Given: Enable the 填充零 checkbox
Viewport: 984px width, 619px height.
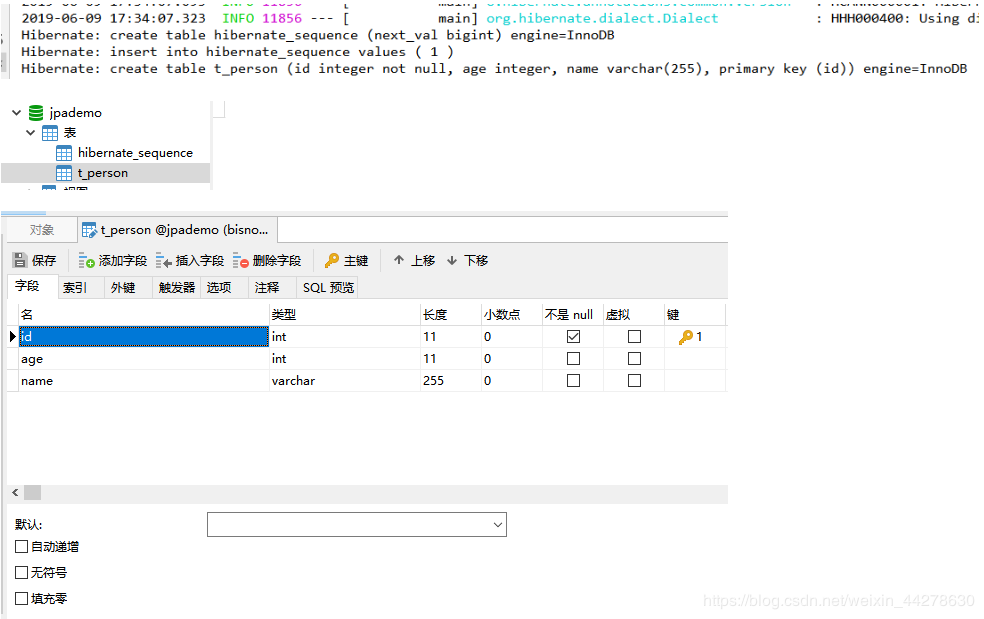Looking at the screenshot, I should [24, 598].
